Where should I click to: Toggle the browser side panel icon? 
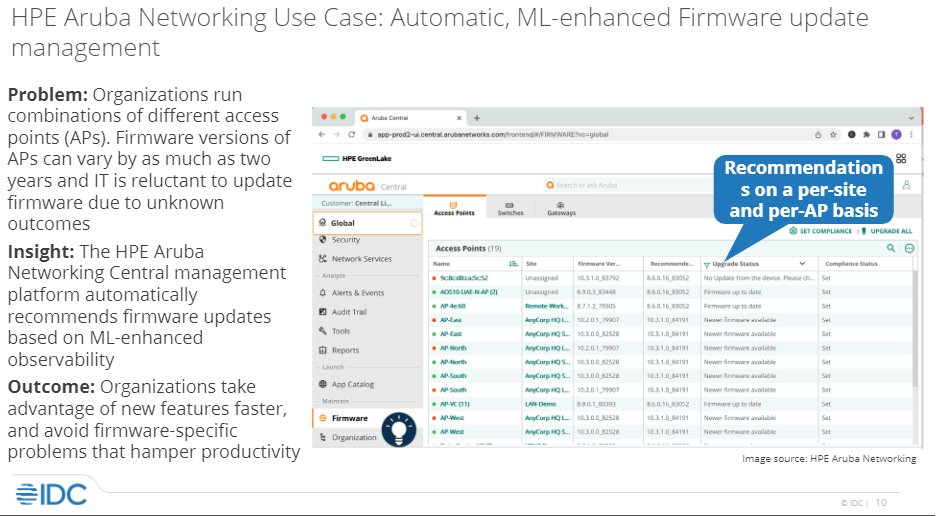(881, 135)
